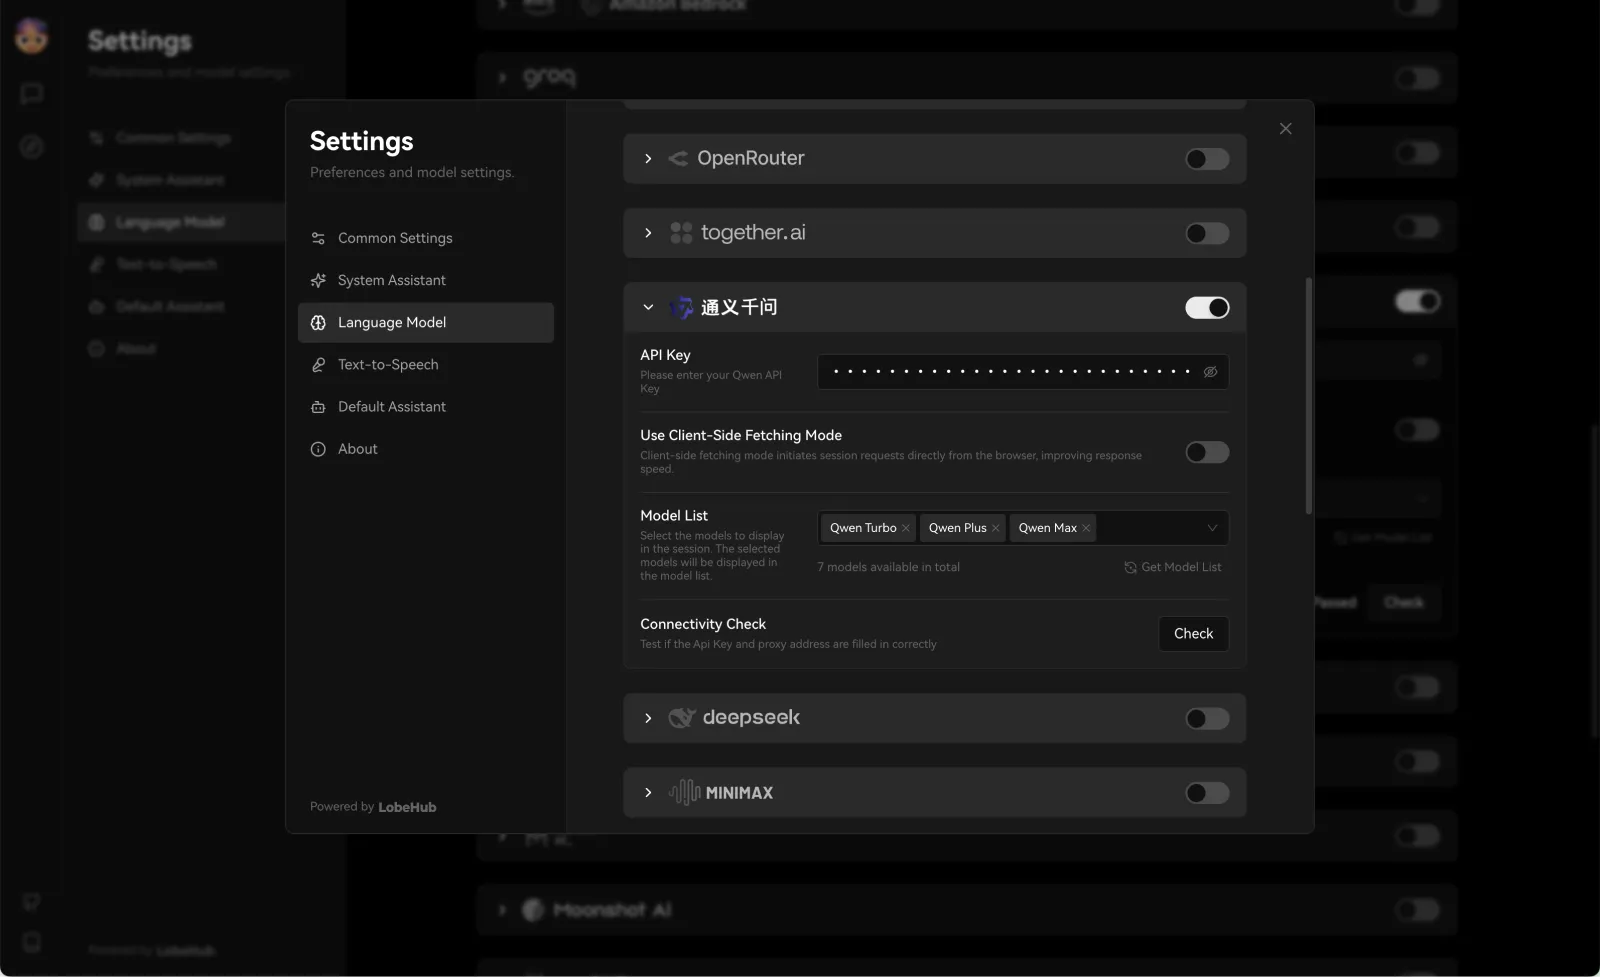Screen dimensions: 1600x977
Task: Click the user avatar in background sidebar
Action: [x=32, y=37]
